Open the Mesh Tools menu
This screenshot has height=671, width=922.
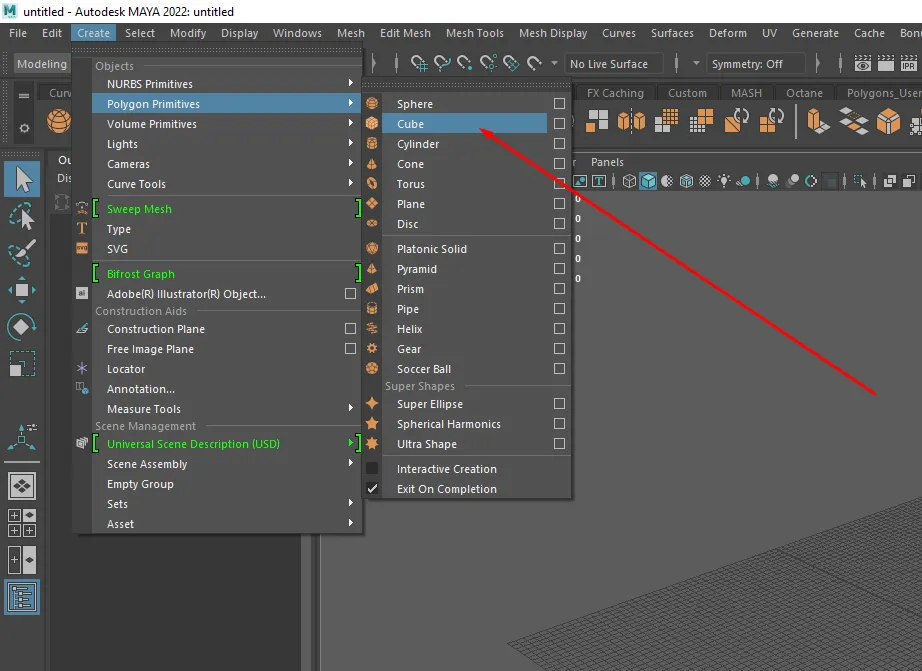(475, 33)
